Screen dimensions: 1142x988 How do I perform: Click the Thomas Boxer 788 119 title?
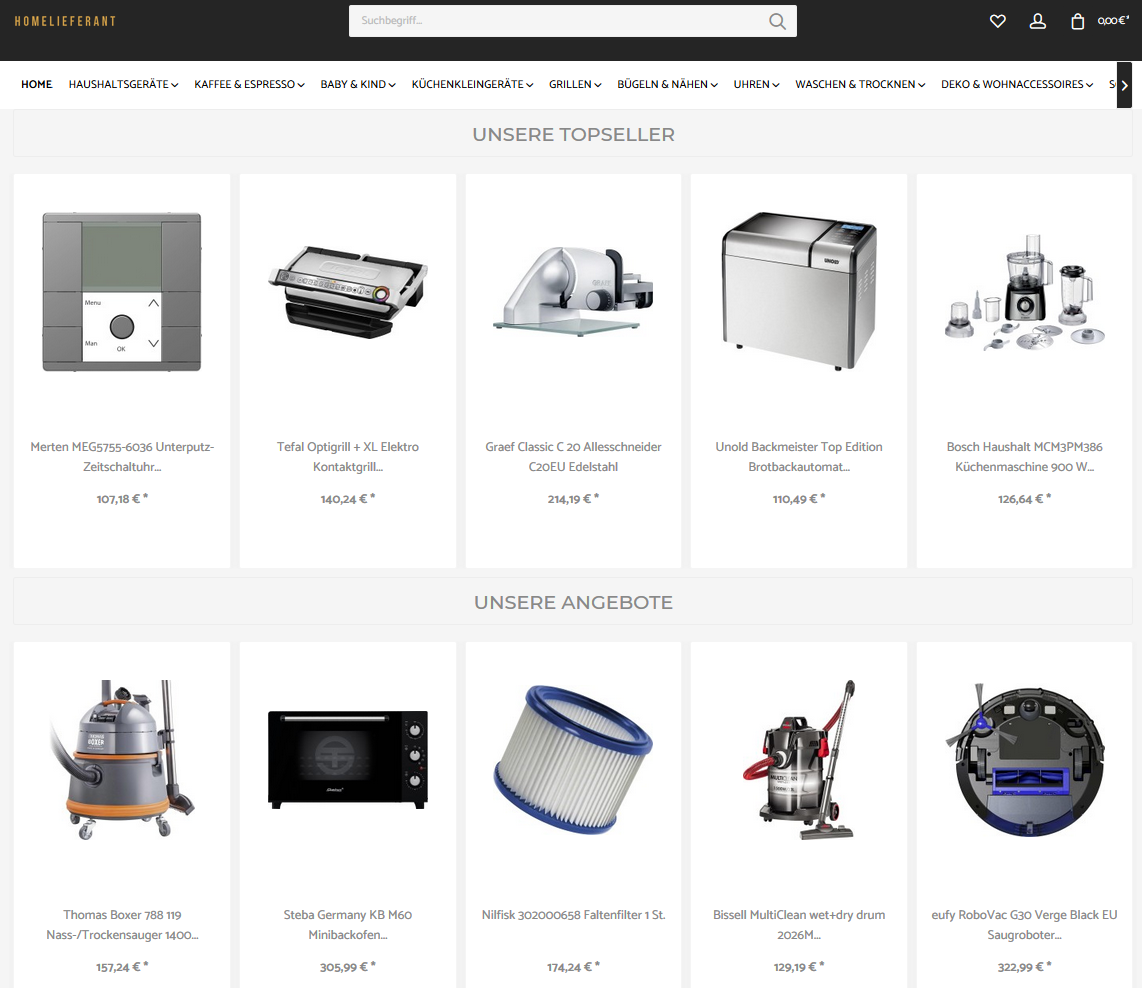pyautogui.click(x=122, y=925)
